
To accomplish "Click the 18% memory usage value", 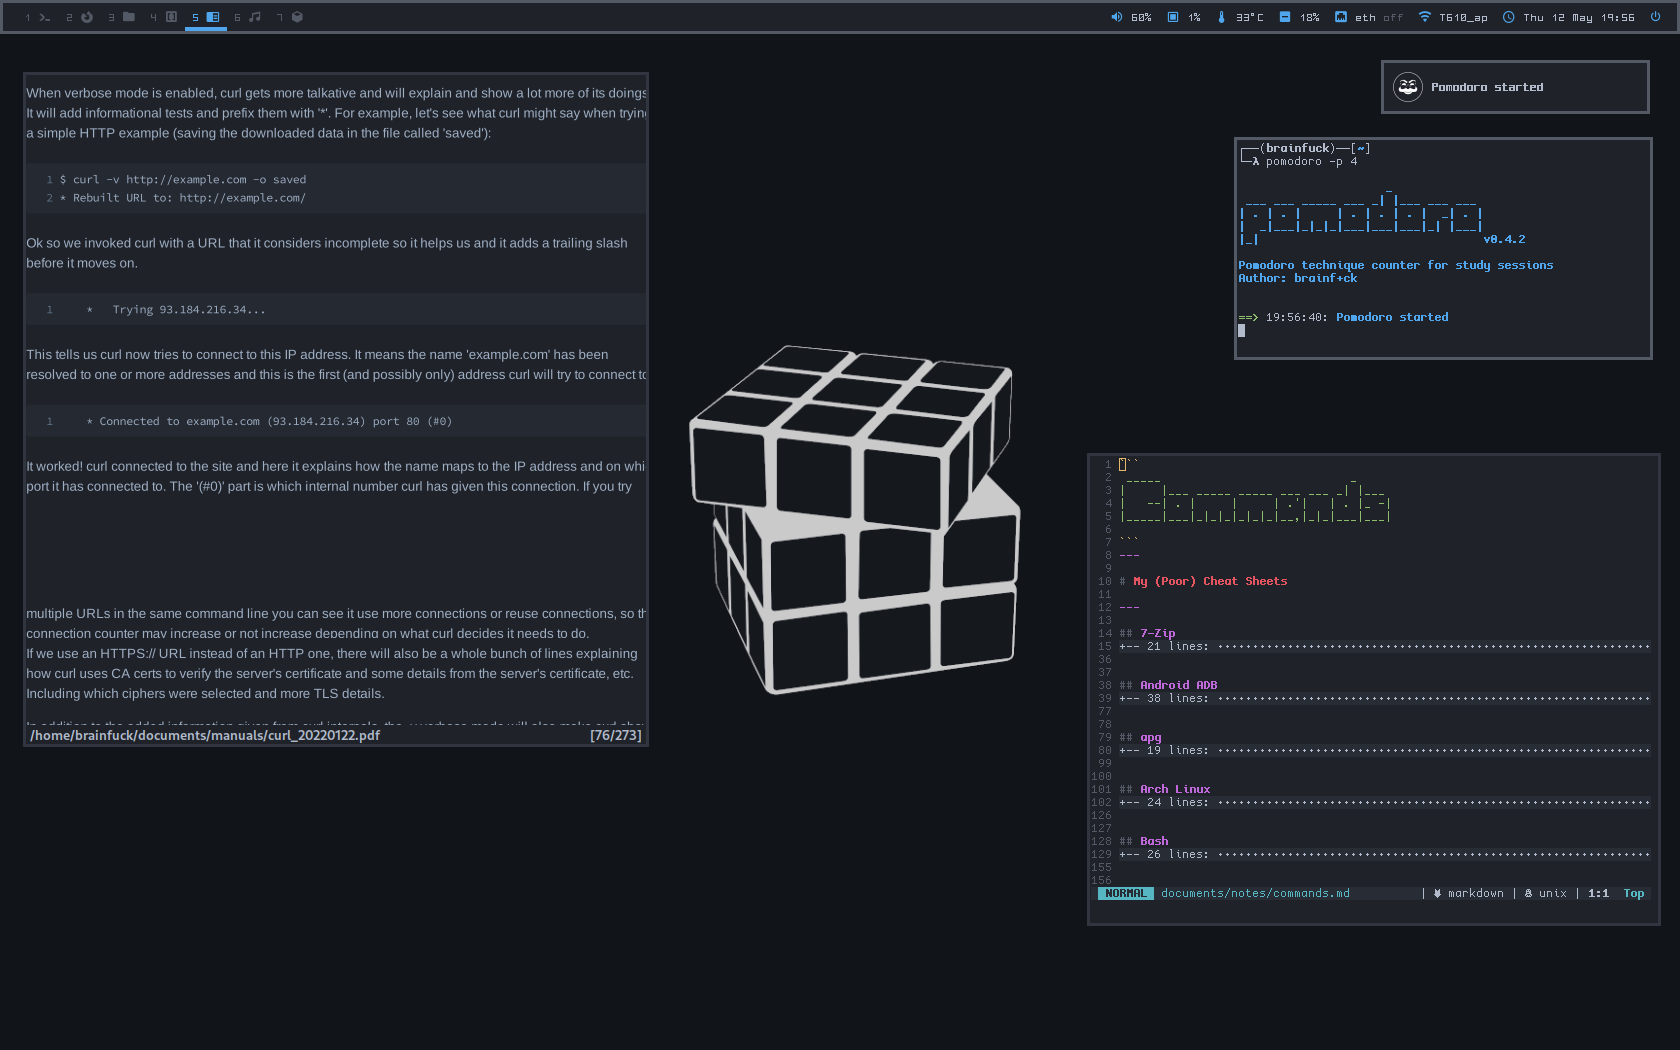I will click(1310, 18).
